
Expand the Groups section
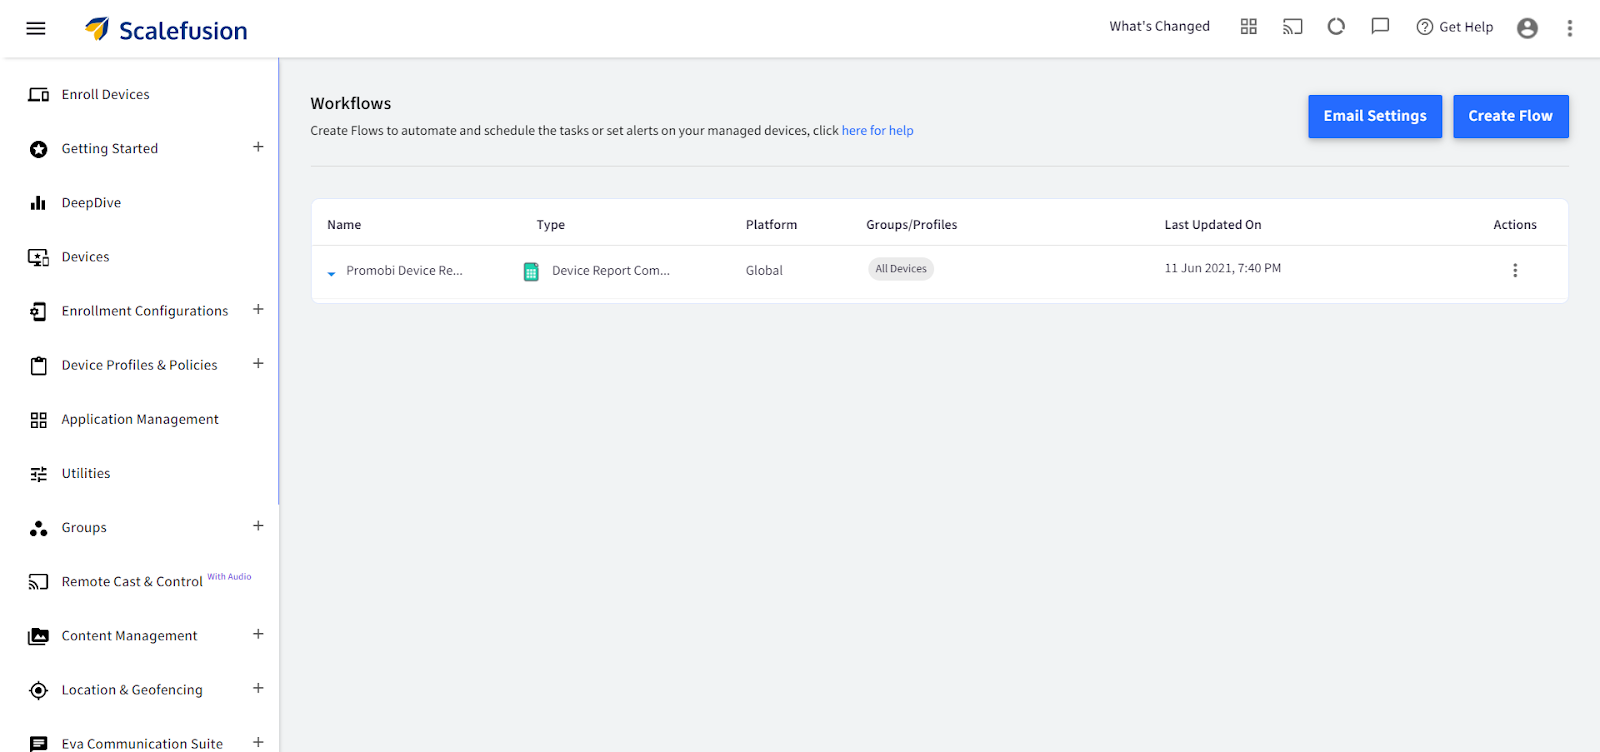pos(258,525)
